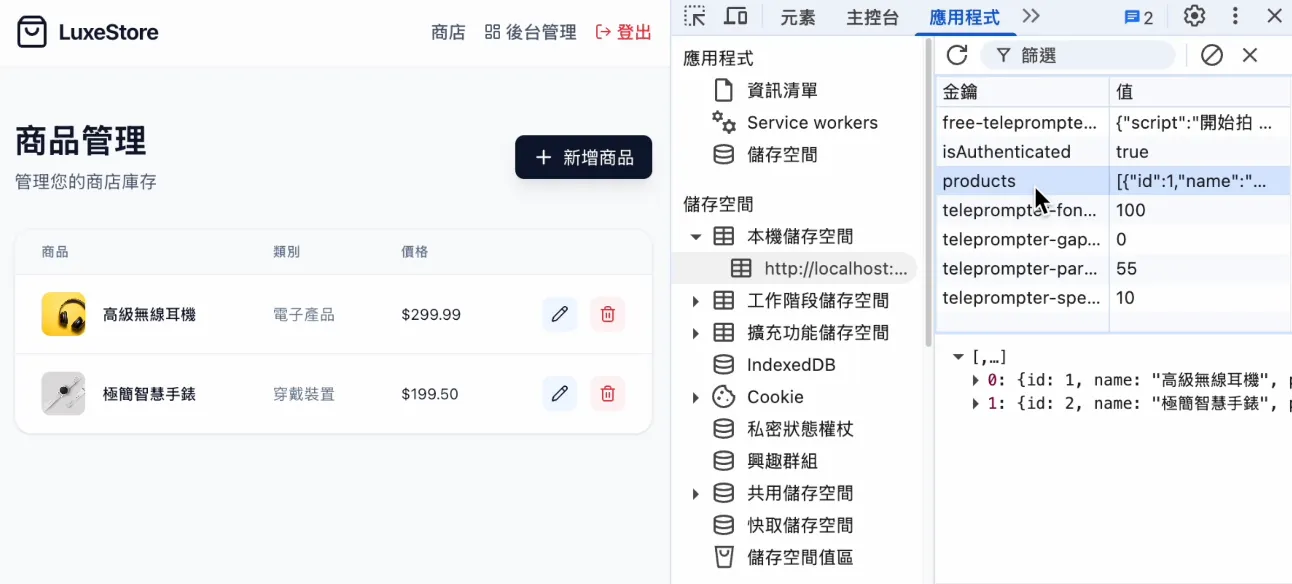The width and height of the screenshot is (1292, 584).
Task: Open the console messages badge showing 2
Action: 1139,17
